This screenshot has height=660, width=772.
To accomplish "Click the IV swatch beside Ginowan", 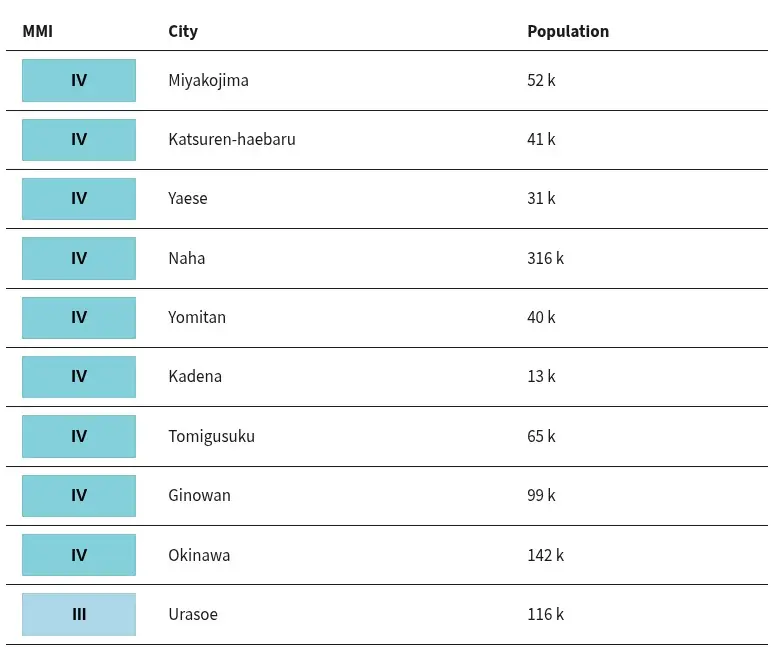I will pos(79,496).
